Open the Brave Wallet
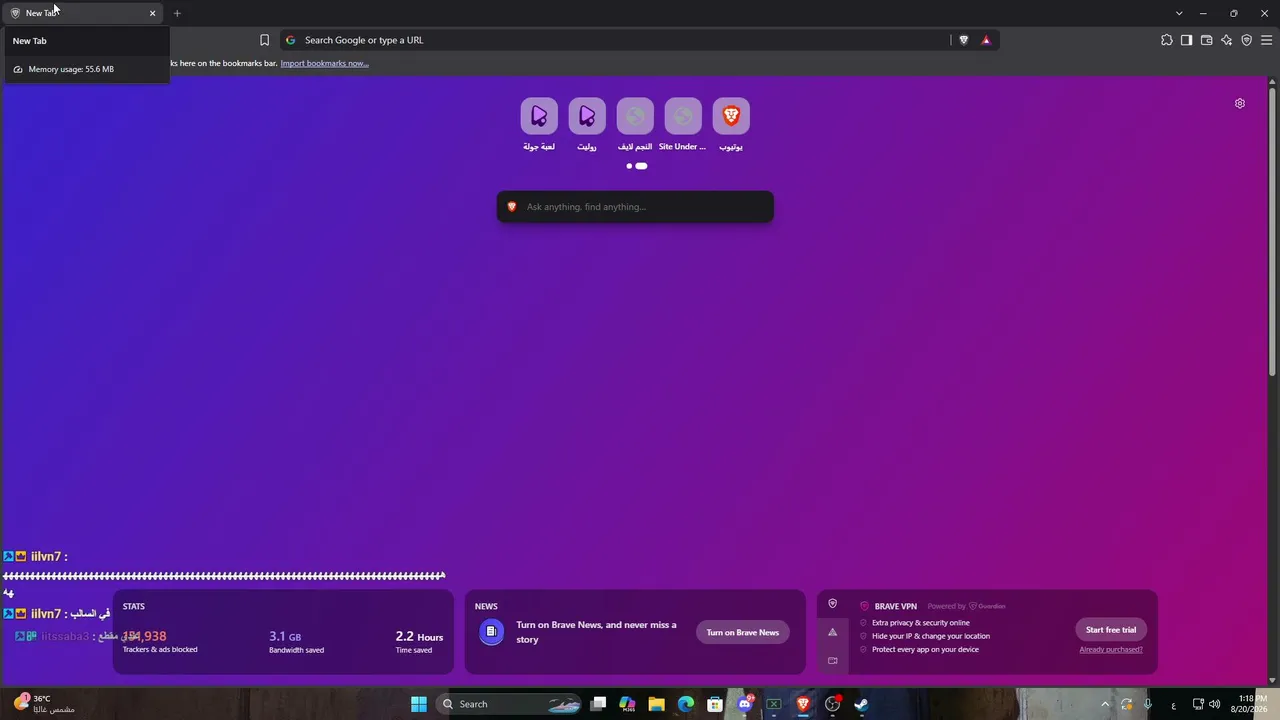Image resolution: width=1280 pixels, height=720 pixels. 1206,40
